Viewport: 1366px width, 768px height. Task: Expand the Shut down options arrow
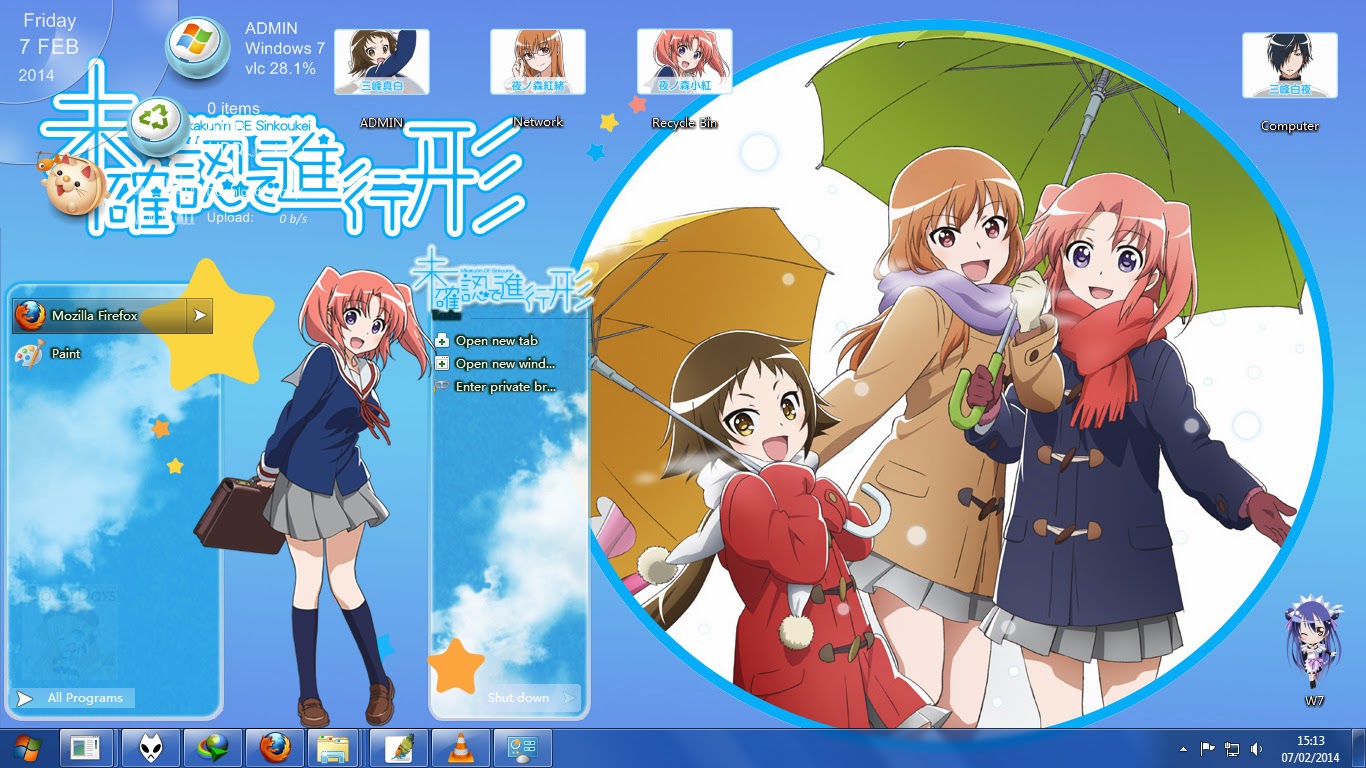coord(570,697)
